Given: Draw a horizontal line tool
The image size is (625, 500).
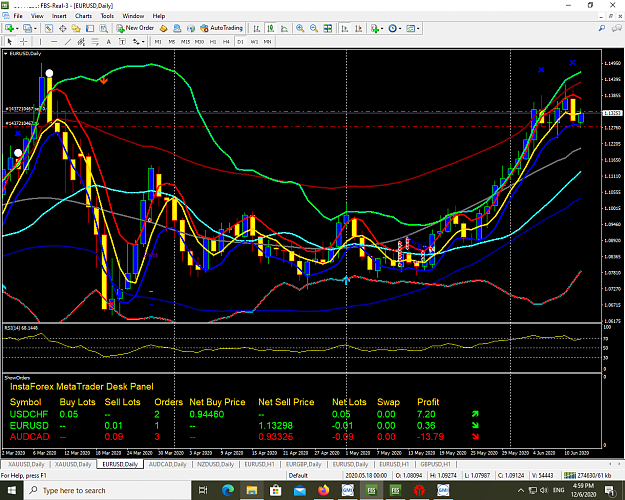Looking at the screenshot, I should click(54, 41).
